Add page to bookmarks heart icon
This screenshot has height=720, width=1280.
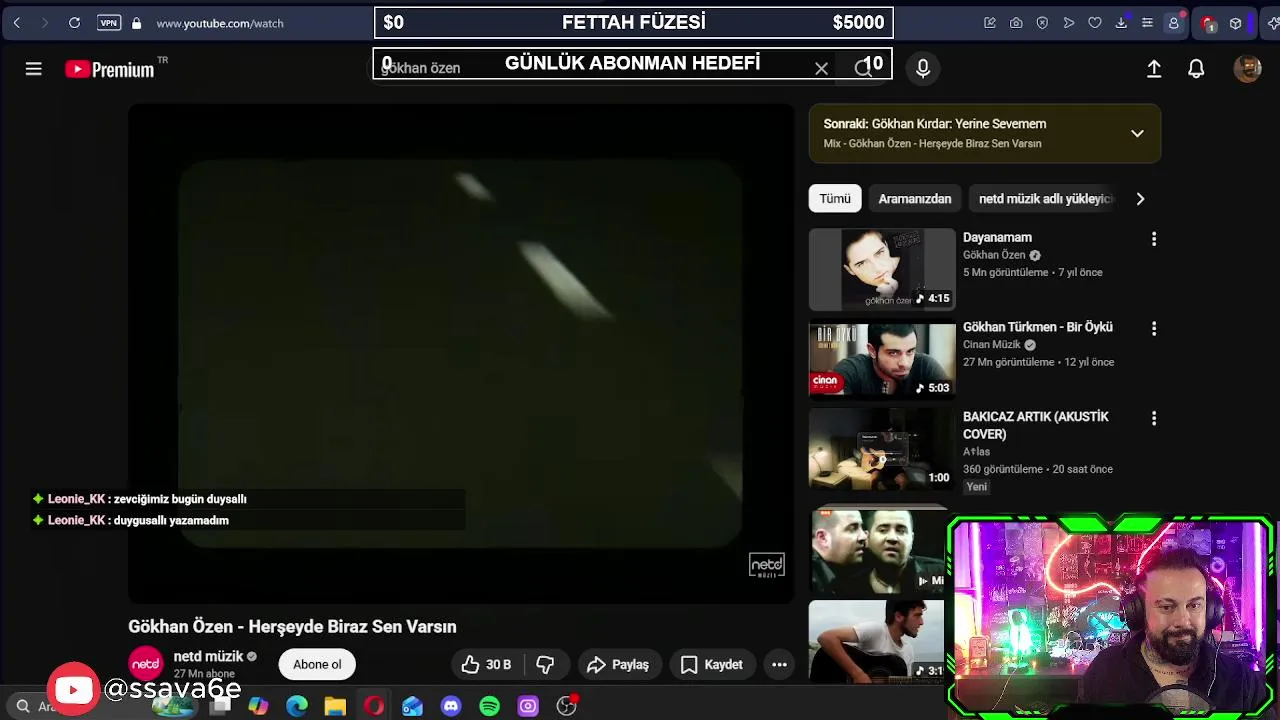(1095, 23)
